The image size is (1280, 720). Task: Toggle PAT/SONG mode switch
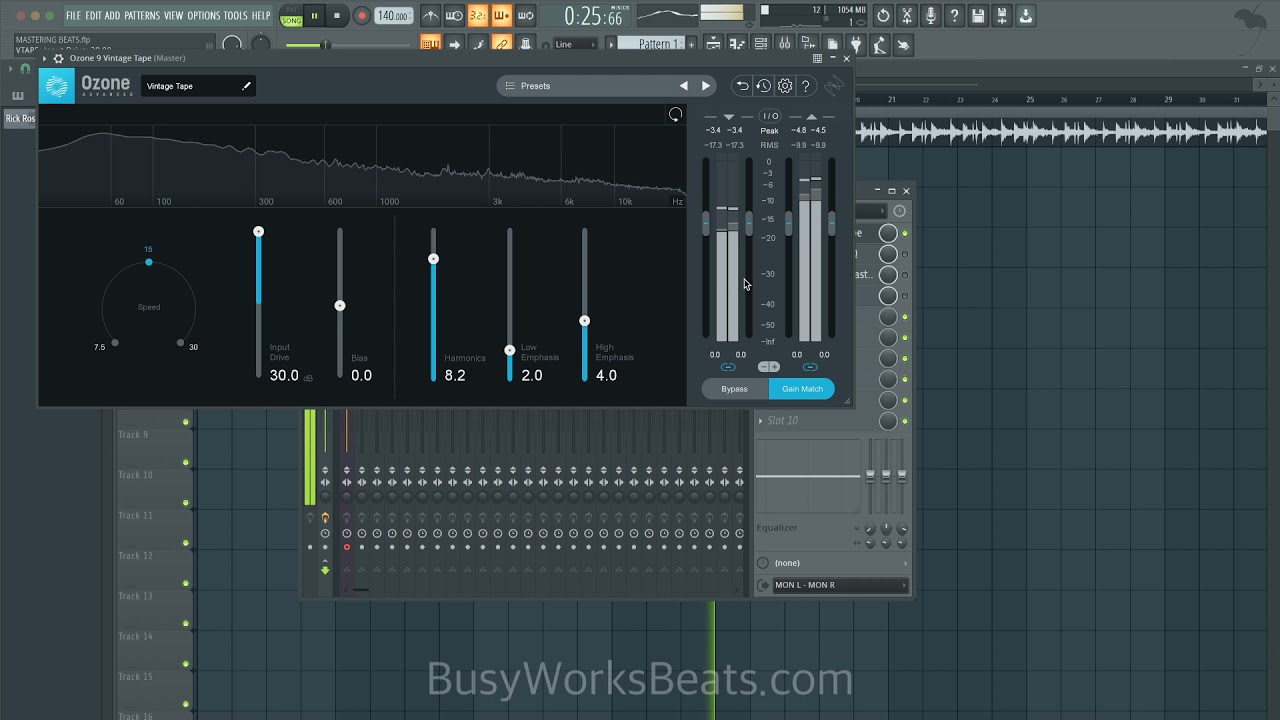(x=291, y=16)
